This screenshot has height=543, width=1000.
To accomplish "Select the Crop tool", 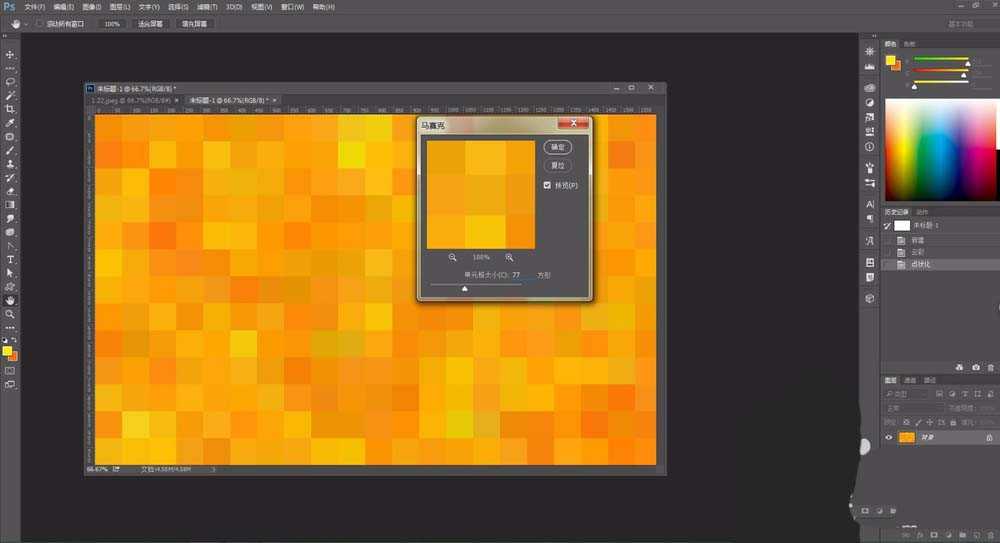I will click(x=11, y=109).
